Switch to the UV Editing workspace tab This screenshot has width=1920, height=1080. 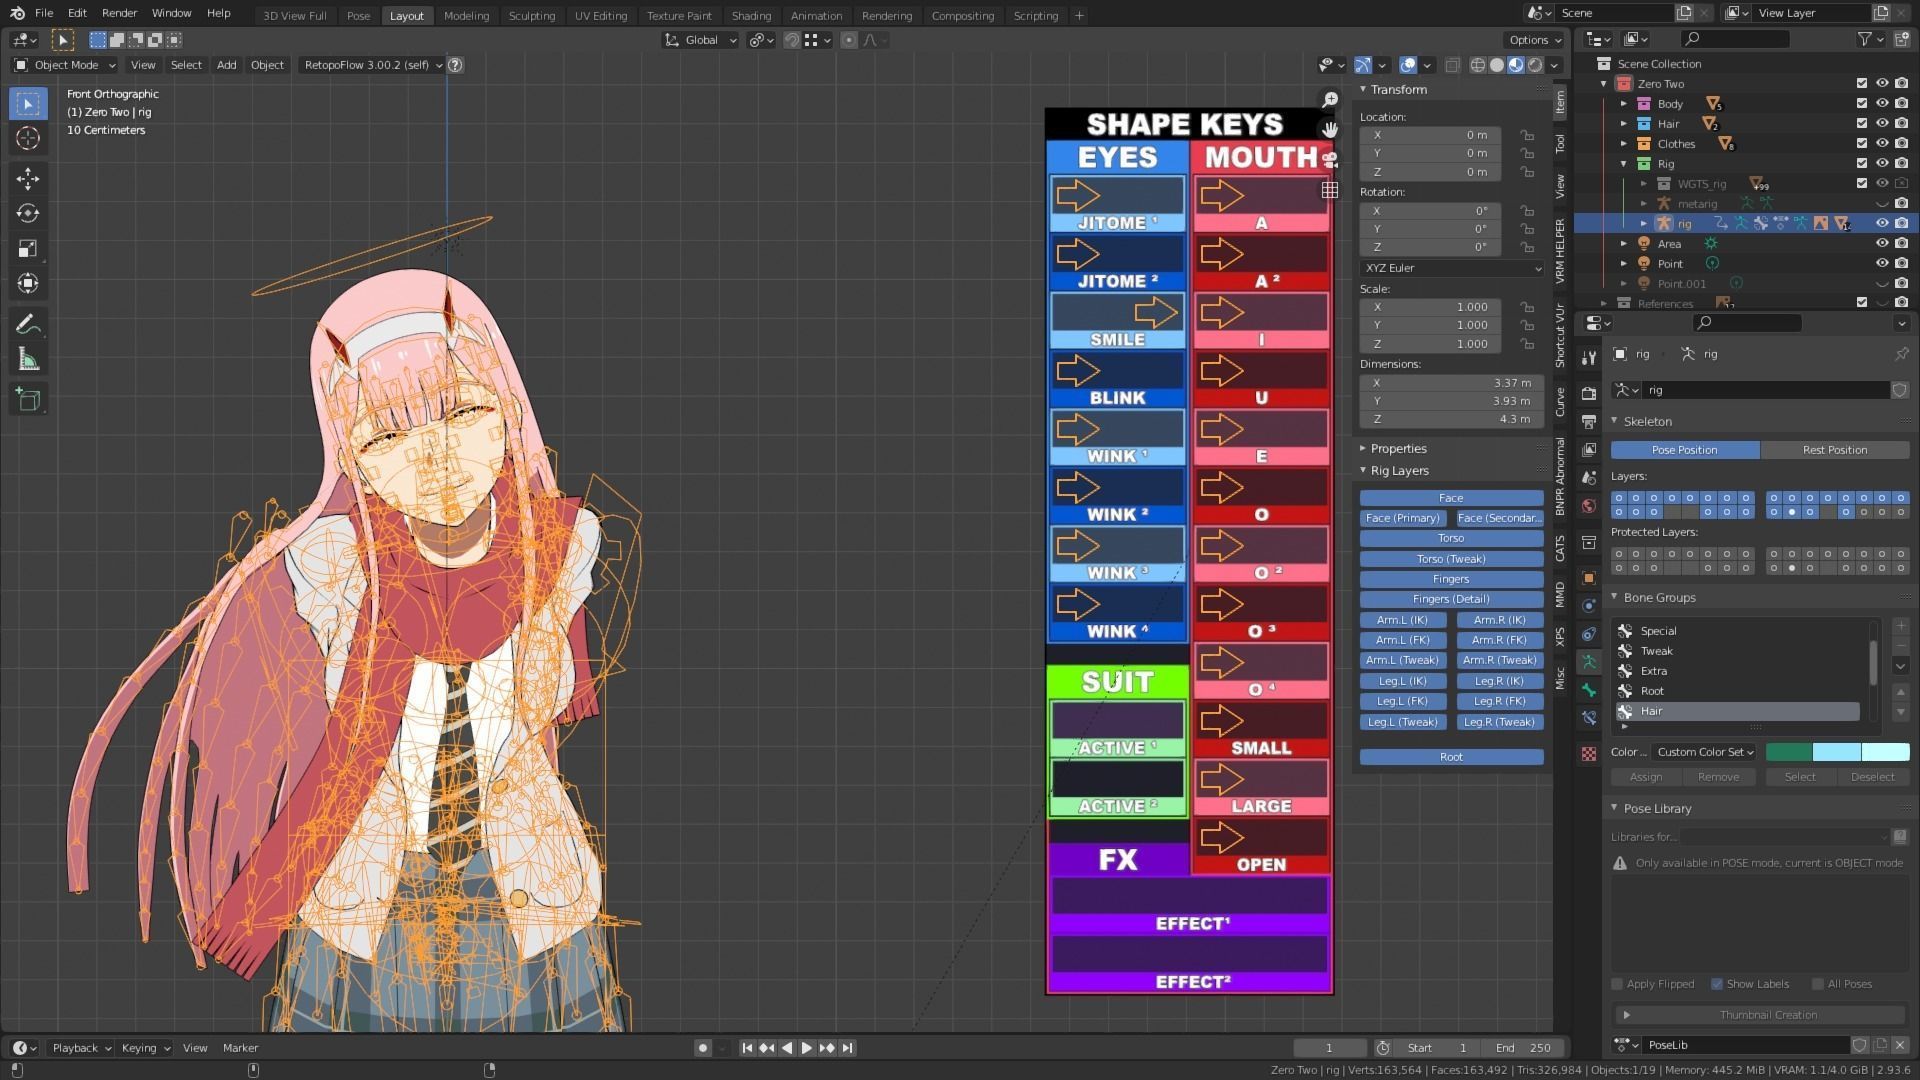pos(600,15)
